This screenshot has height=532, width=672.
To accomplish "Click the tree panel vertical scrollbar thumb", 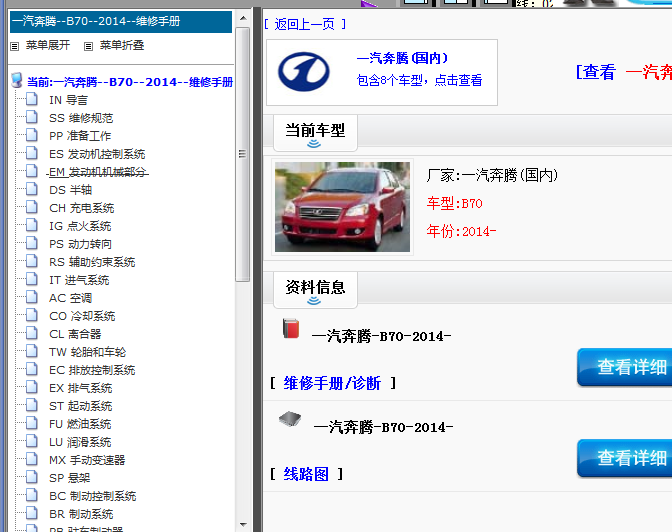I will point(243,154).
